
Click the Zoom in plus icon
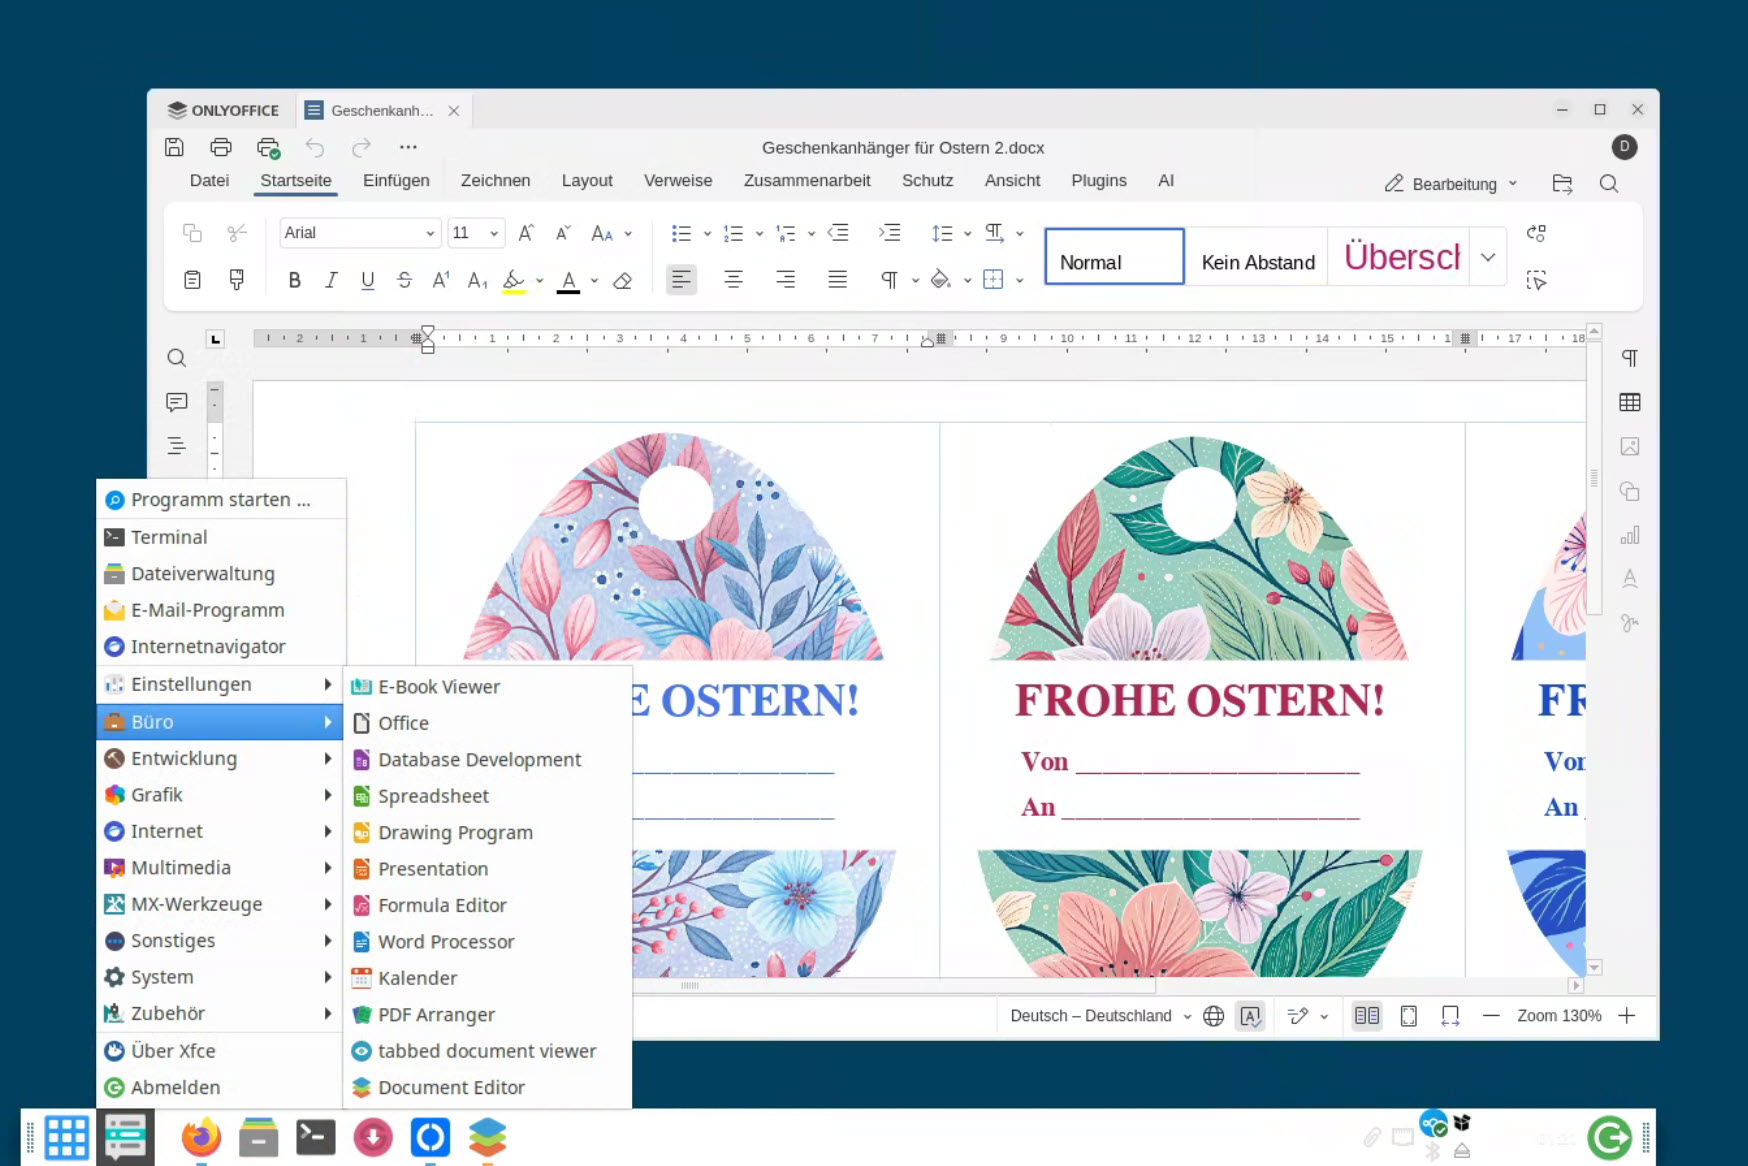(1627, 1016)
